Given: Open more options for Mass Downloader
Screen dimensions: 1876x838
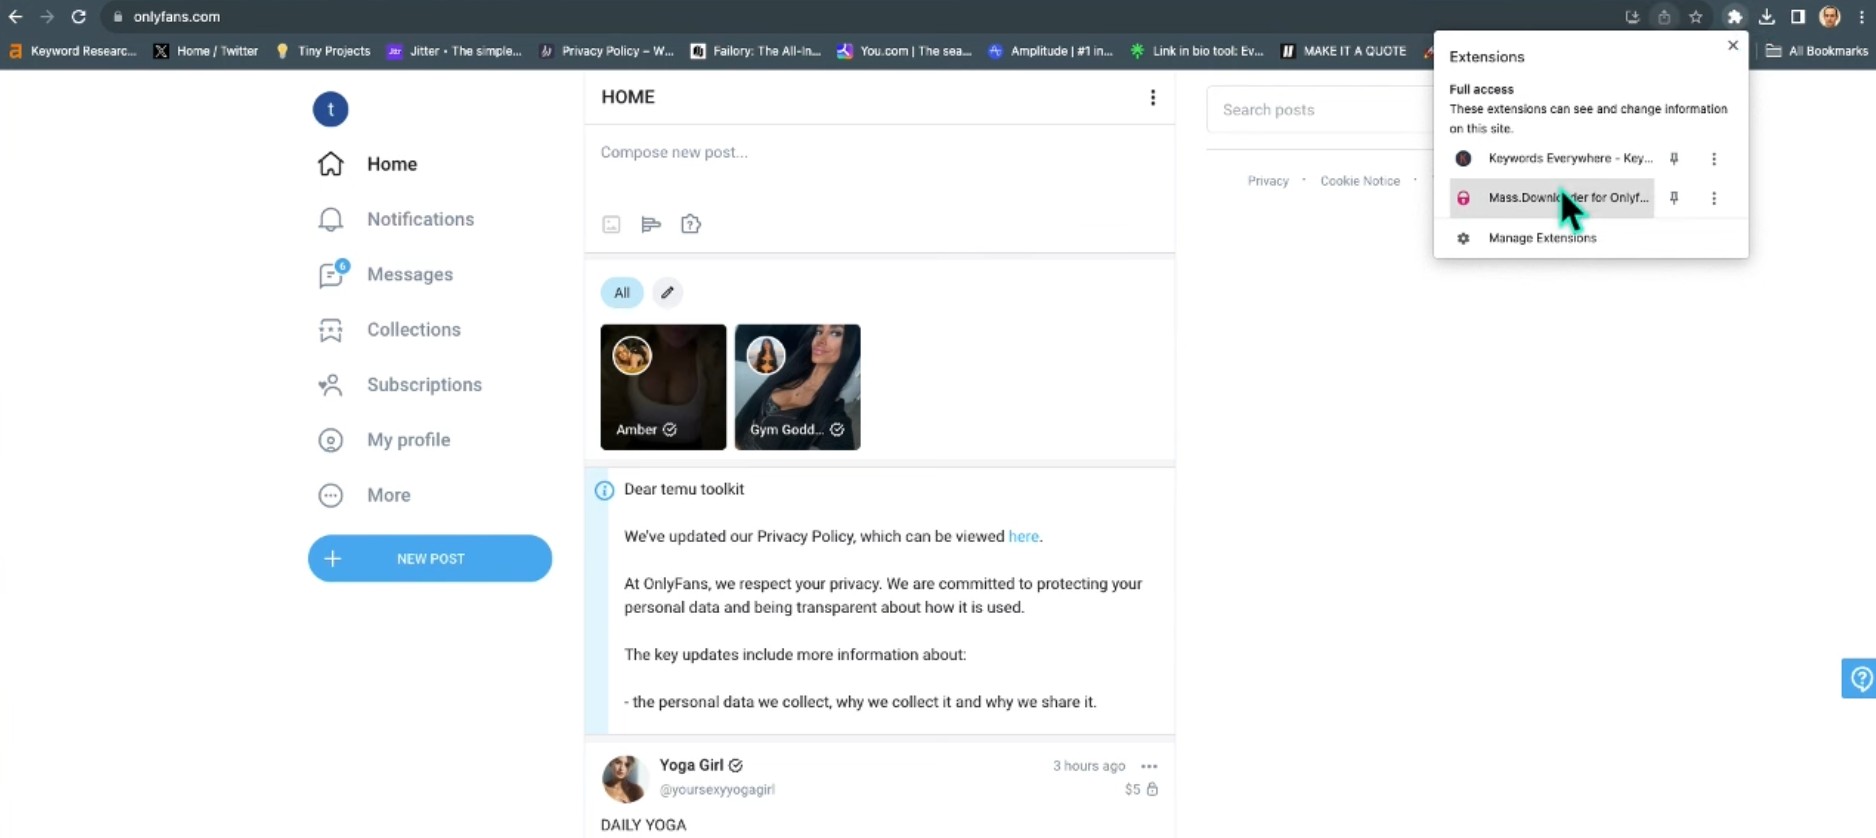Looking at the screenshot, I should (x=1714, y=198).
